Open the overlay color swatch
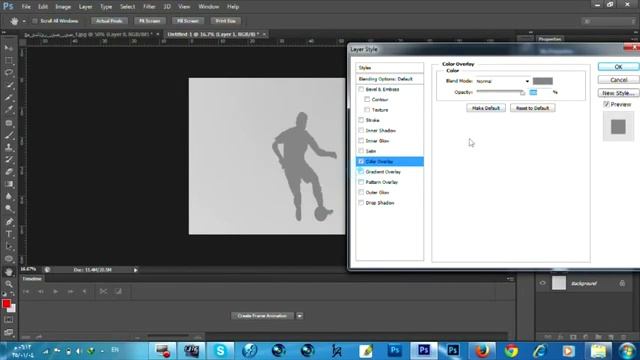The image size is (640, 360). 542,81
